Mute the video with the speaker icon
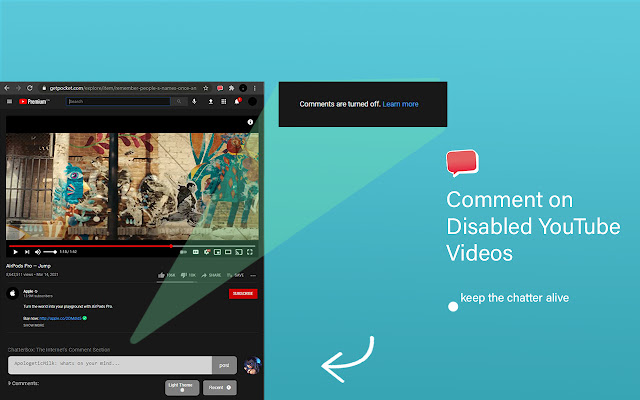Screen dimensions: 640x400 38,252
